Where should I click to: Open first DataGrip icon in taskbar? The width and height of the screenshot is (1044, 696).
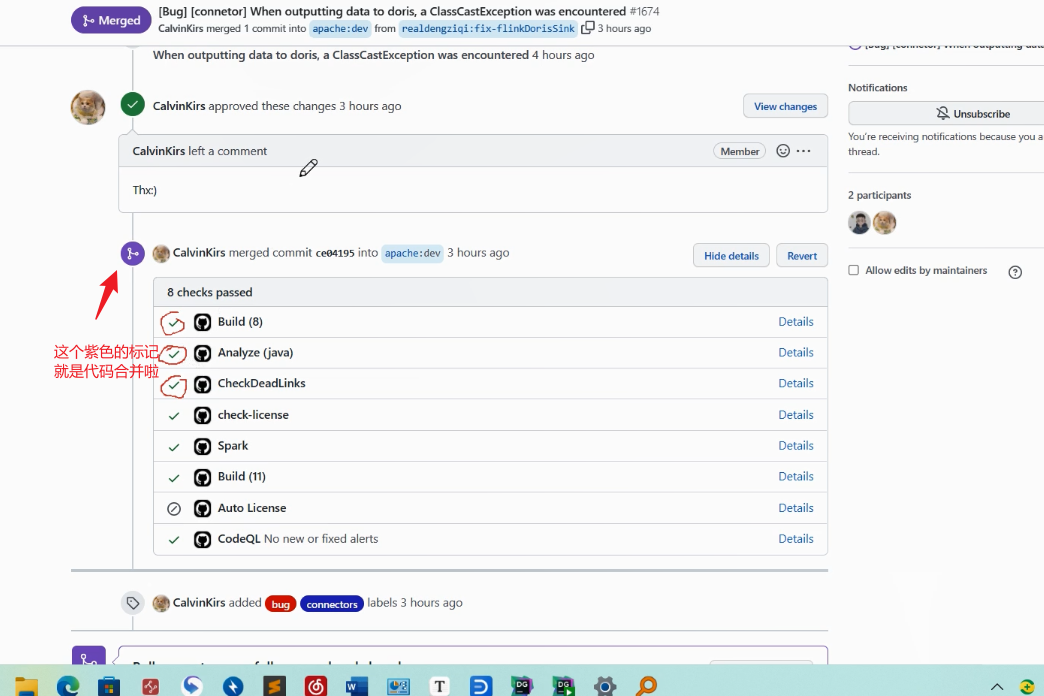(x=522, y=686)
